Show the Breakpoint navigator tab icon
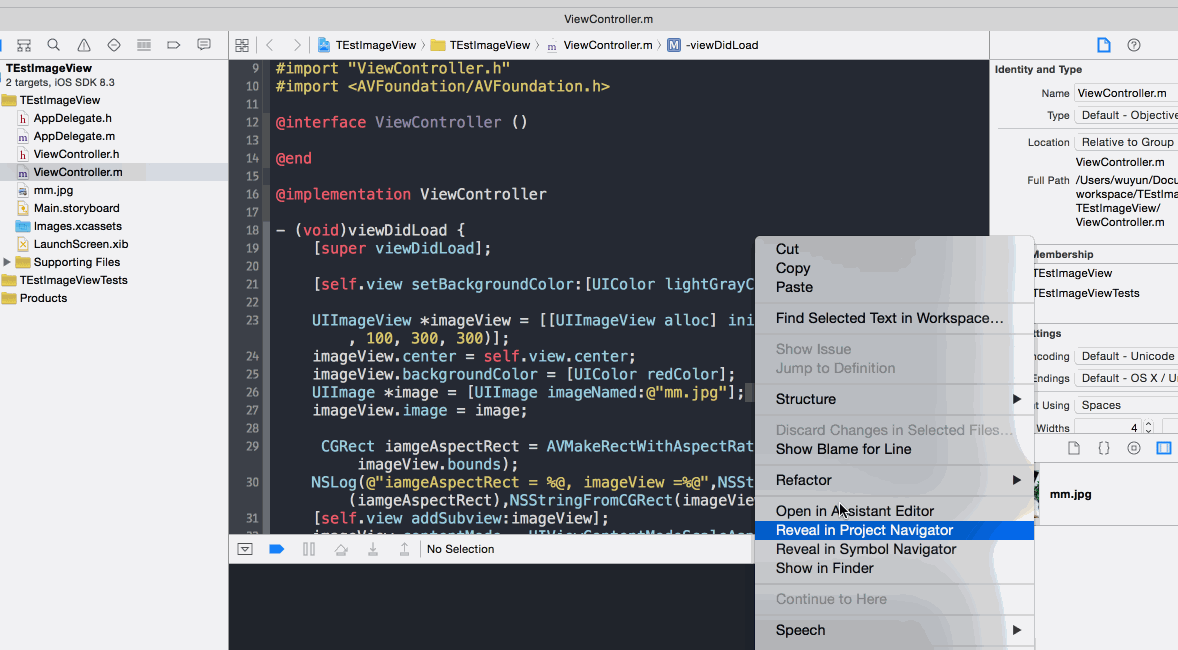1178x650 pixels. tap(174, 45)
